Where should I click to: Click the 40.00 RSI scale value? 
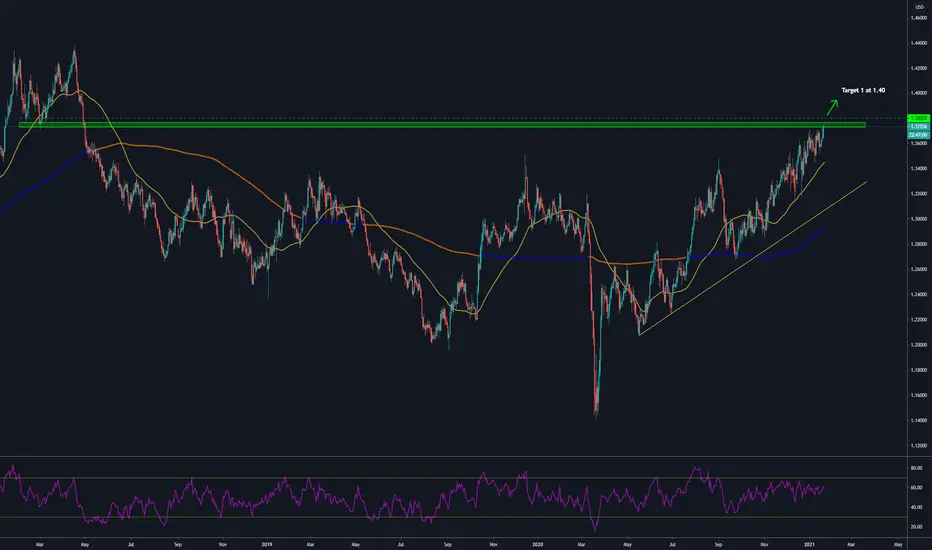(917, 507)
